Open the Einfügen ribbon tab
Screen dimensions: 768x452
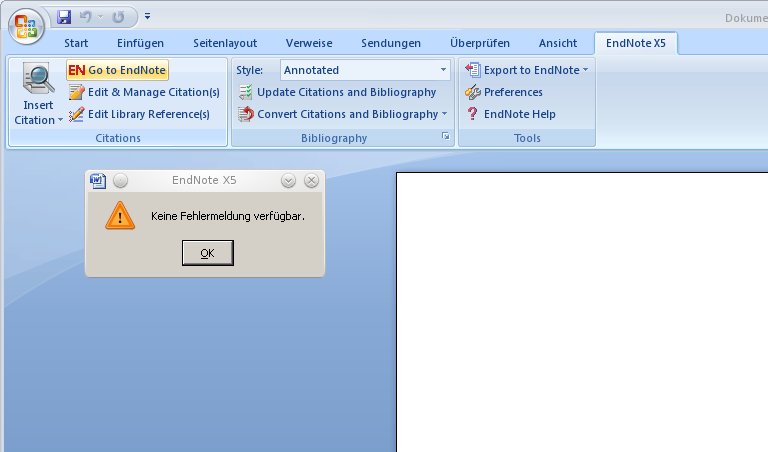(x=140, y=43)
